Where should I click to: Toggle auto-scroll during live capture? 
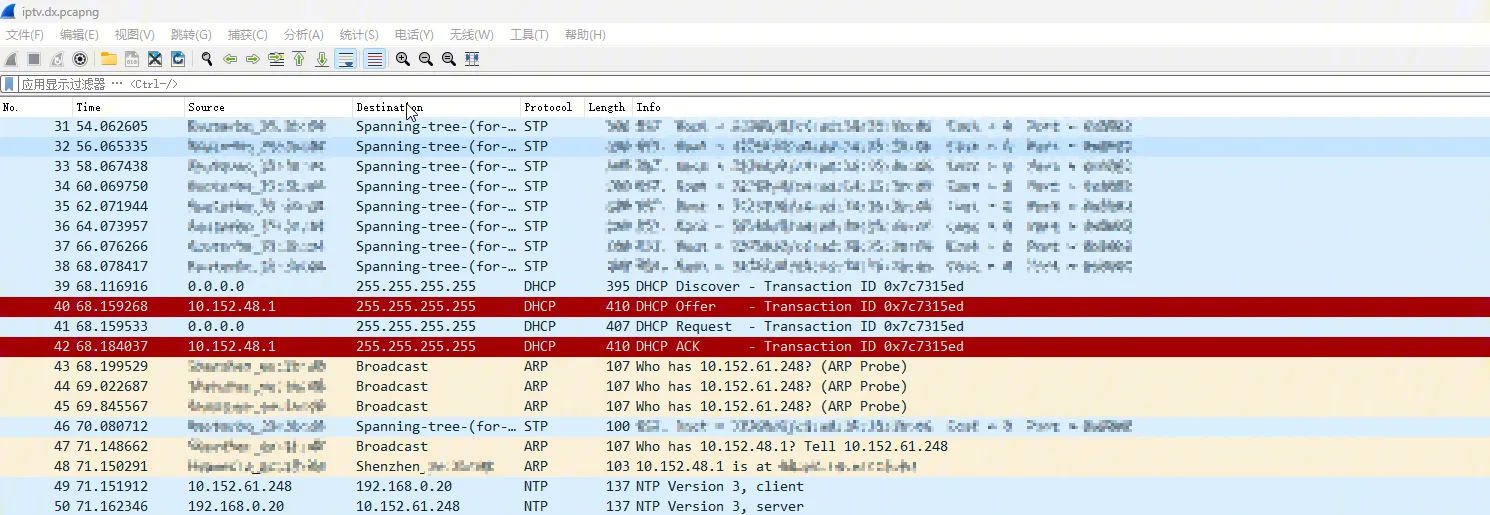point(345,59)
